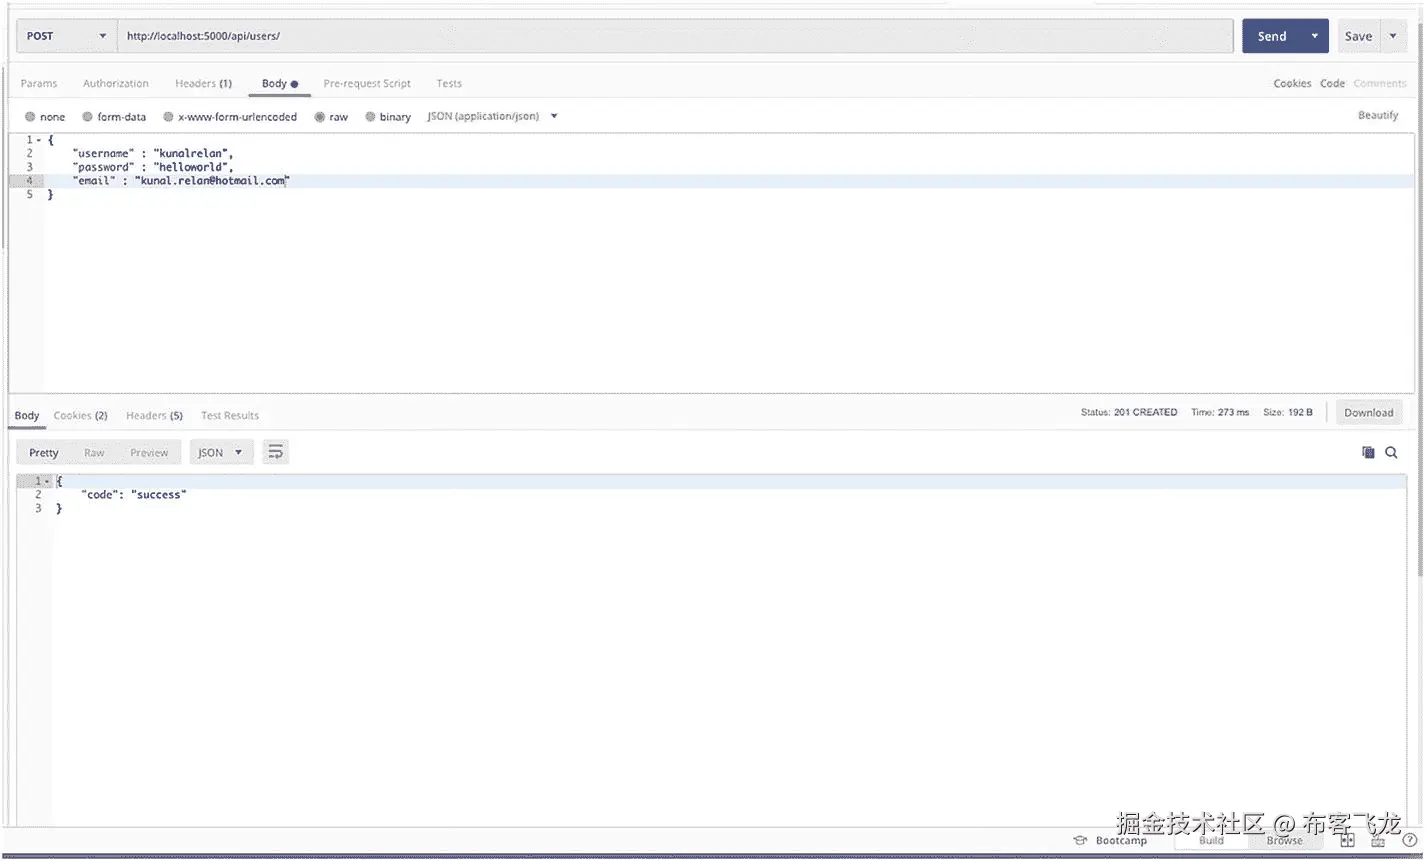Switch to Build mode
Image resolution: width=1425 pixels, height=861 pixels.
tap(1211, 841)
